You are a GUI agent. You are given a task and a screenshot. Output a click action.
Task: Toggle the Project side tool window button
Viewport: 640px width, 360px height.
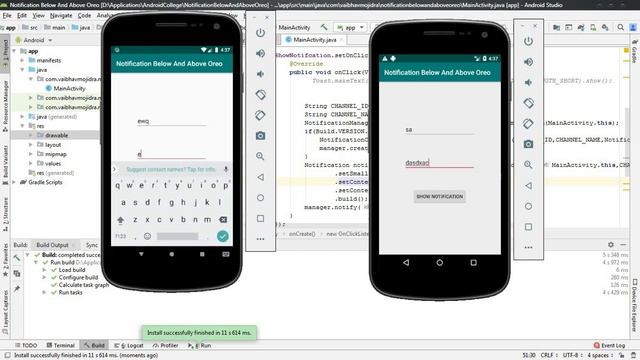[x=5, y=53]
